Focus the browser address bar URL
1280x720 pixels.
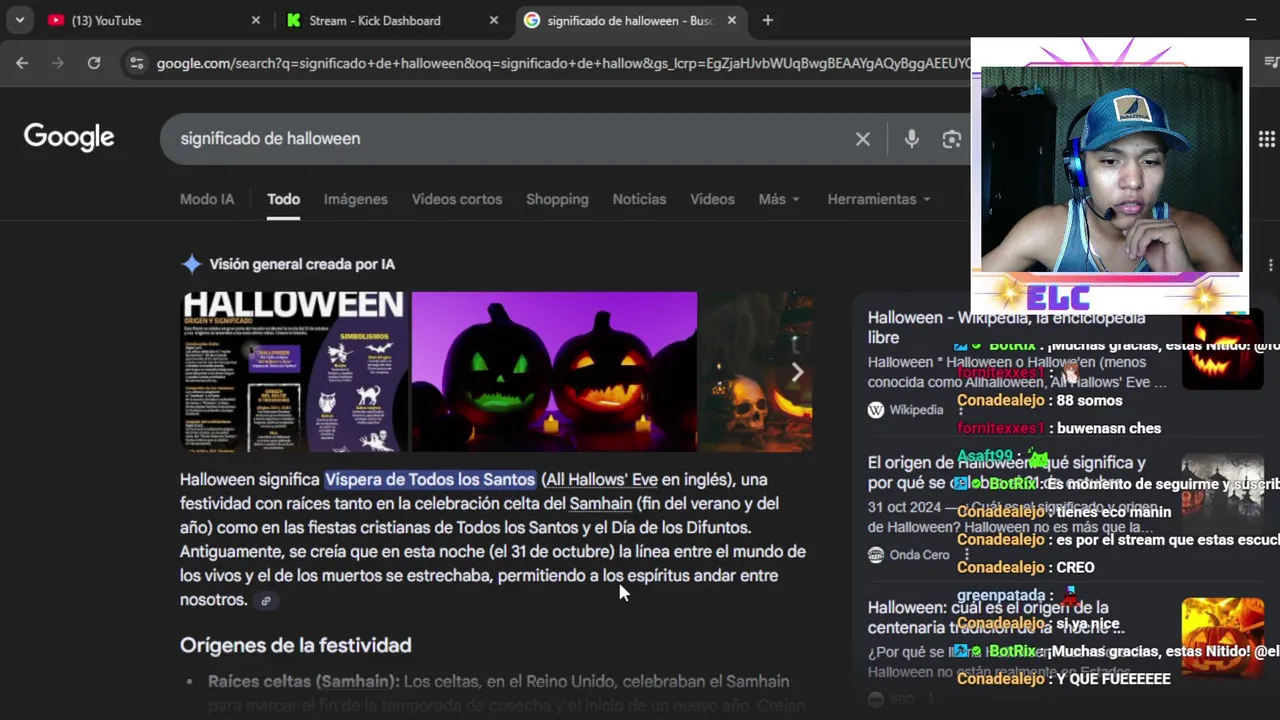[563, 63]
